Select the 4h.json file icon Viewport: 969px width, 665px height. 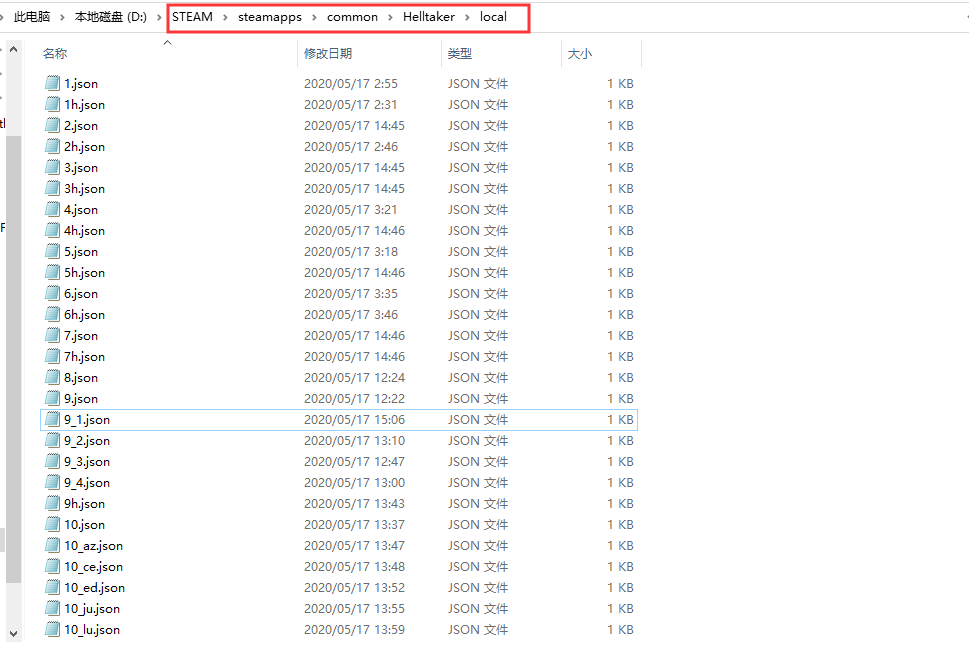53,231
